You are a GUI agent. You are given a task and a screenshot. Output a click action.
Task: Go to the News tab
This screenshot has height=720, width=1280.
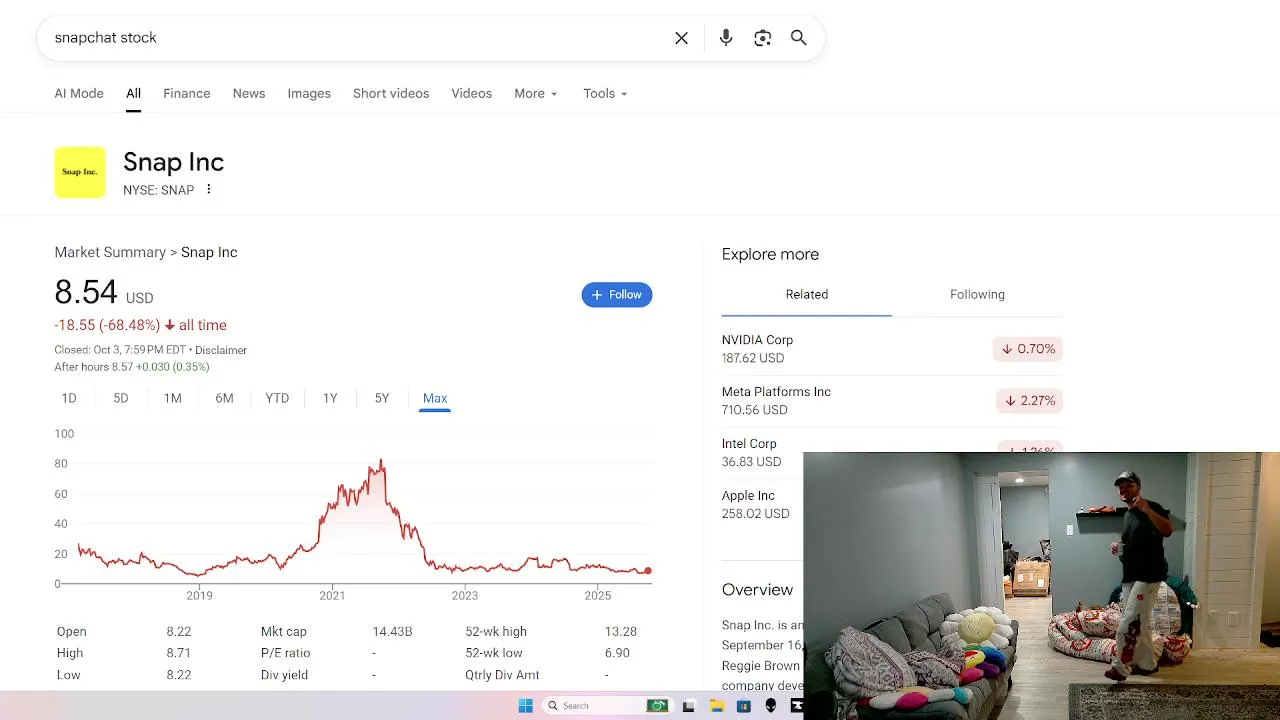249,93
